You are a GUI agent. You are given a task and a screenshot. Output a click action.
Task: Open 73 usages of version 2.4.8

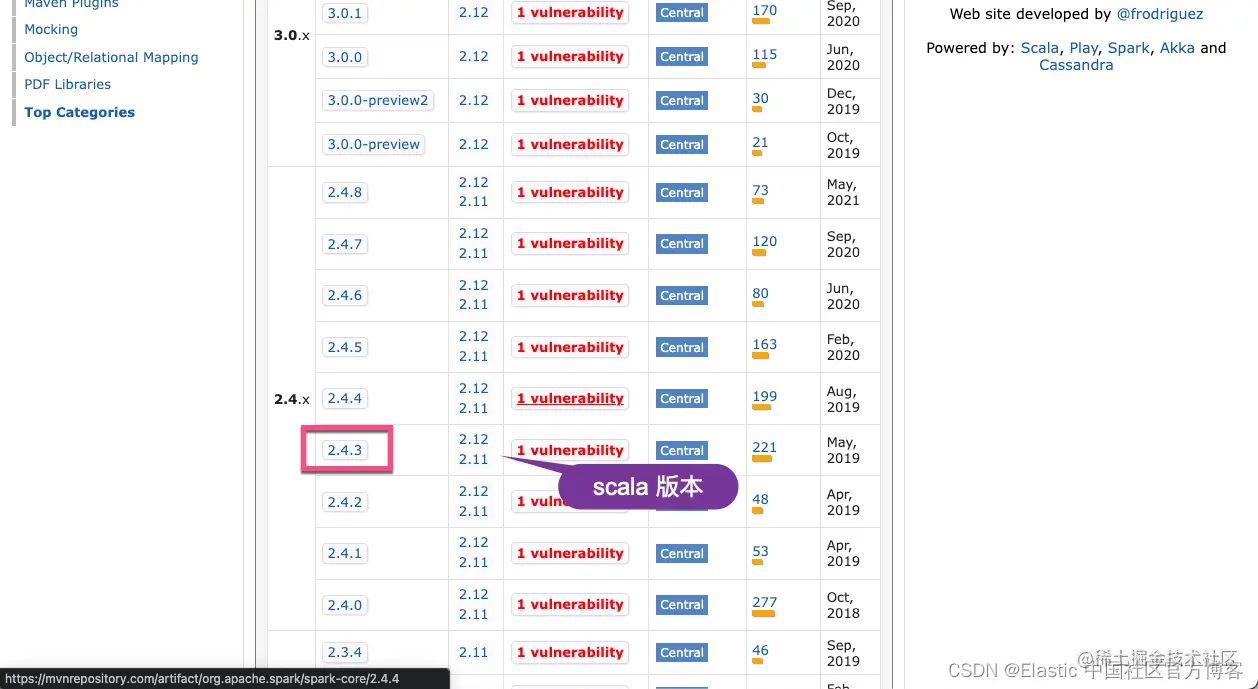click(761, 190)
